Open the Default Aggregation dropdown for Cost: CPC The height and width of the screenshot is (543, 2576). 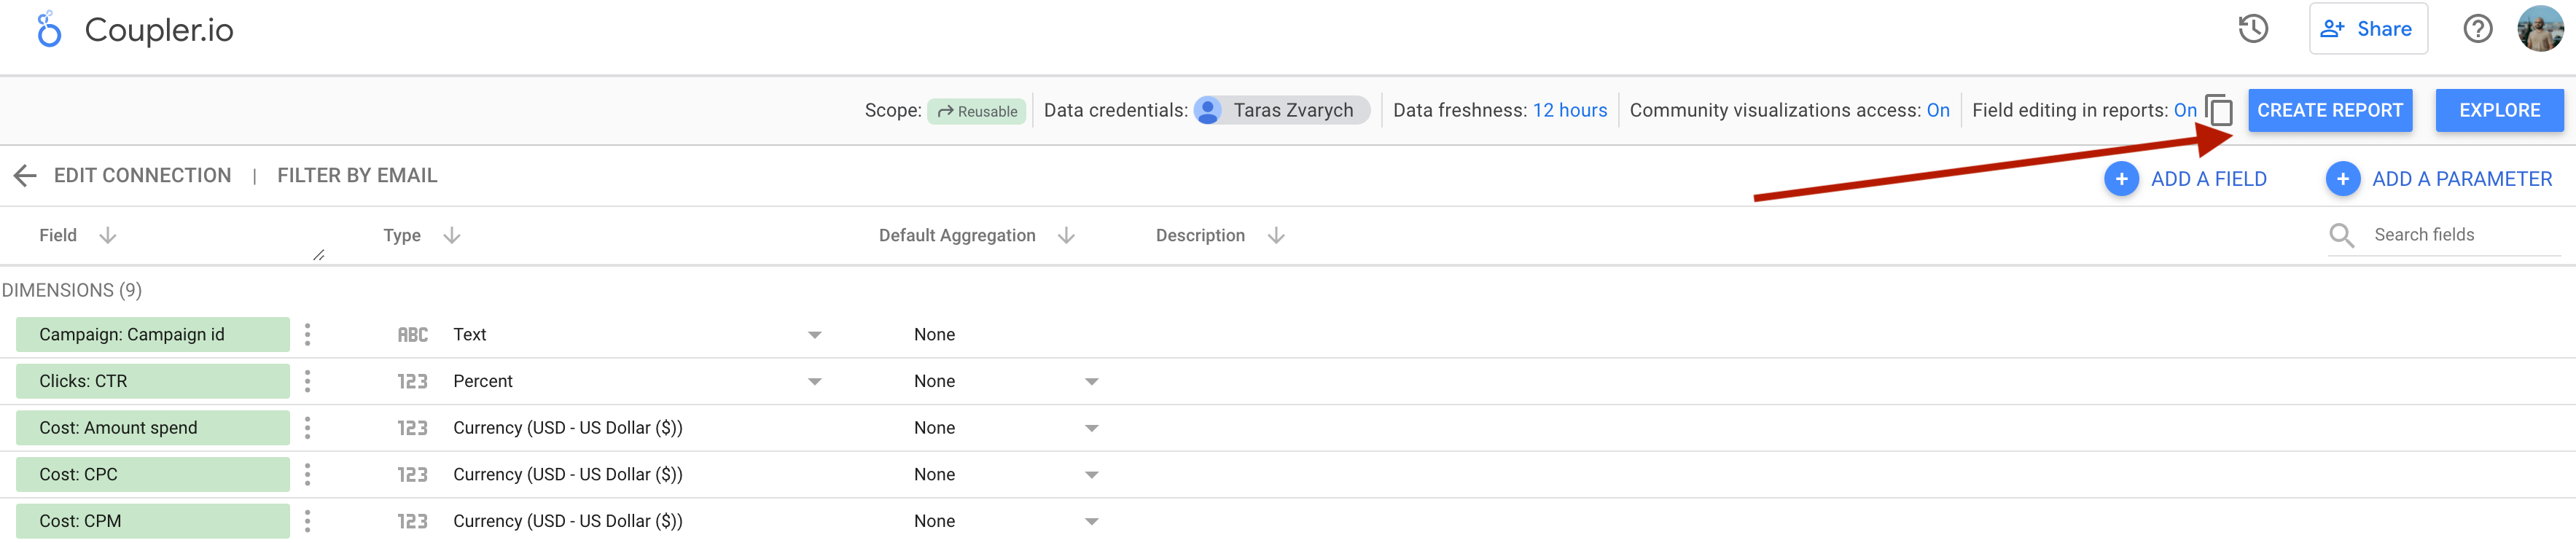pyautogui.click(x=1091, y=474)
